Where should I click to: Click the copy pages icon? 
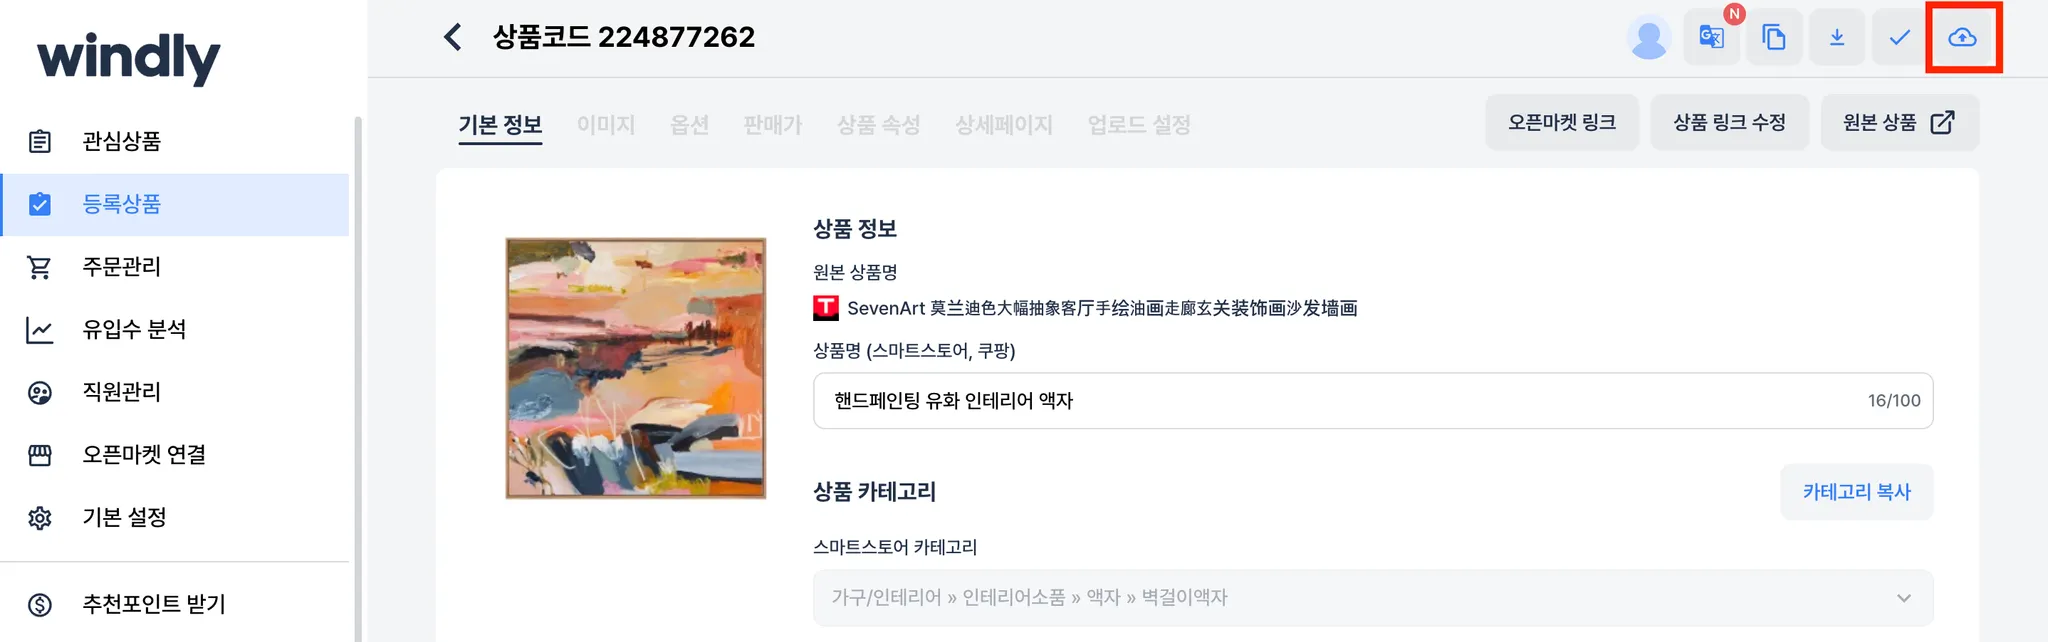point(1774,38)
